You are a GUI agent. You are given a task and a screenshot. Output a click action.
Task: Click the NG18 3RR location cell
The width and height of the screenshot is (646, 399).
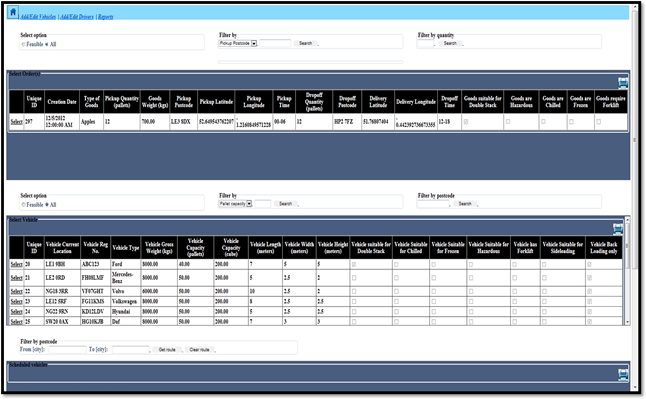(x=63, y=291)
